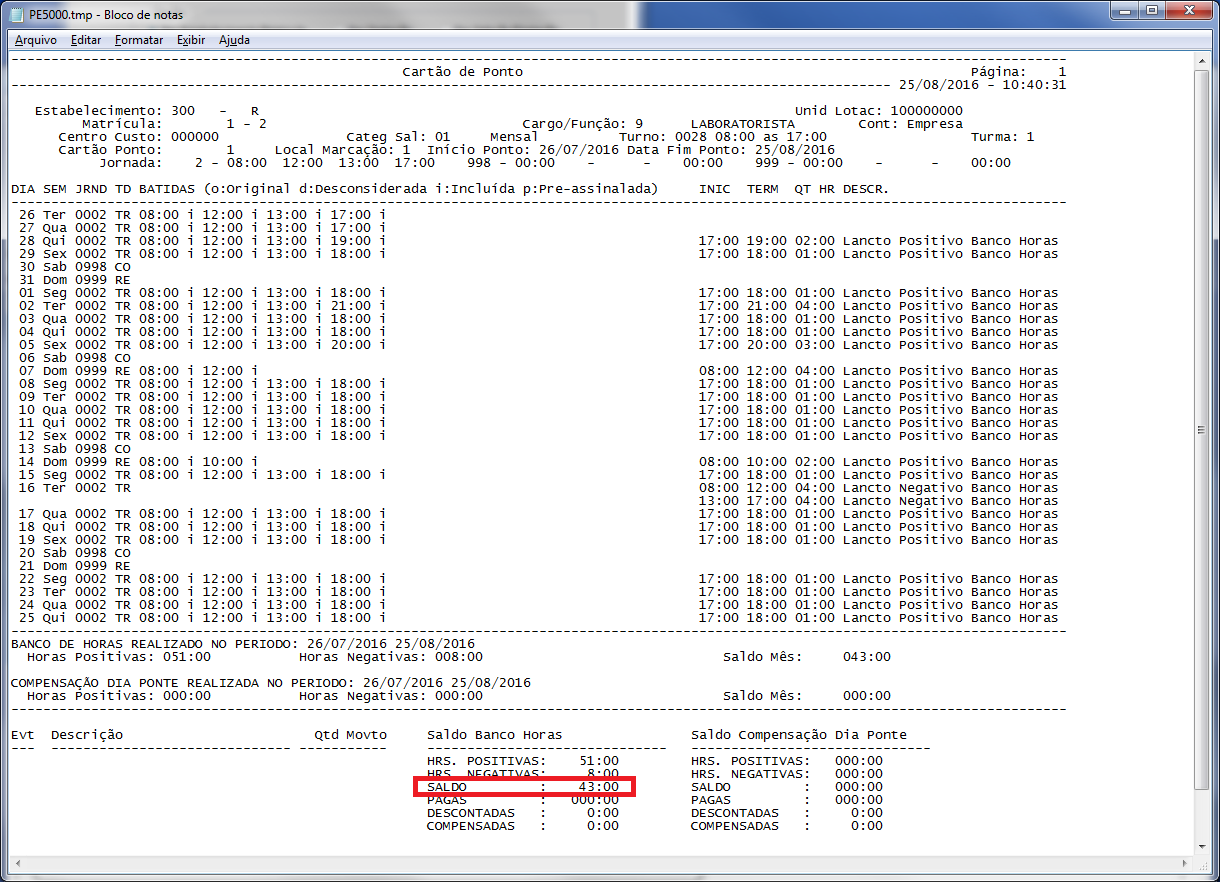The image size is (1220, 882).
Task: Click the row for day '25 Qui'
Action: tap(538, 618)
